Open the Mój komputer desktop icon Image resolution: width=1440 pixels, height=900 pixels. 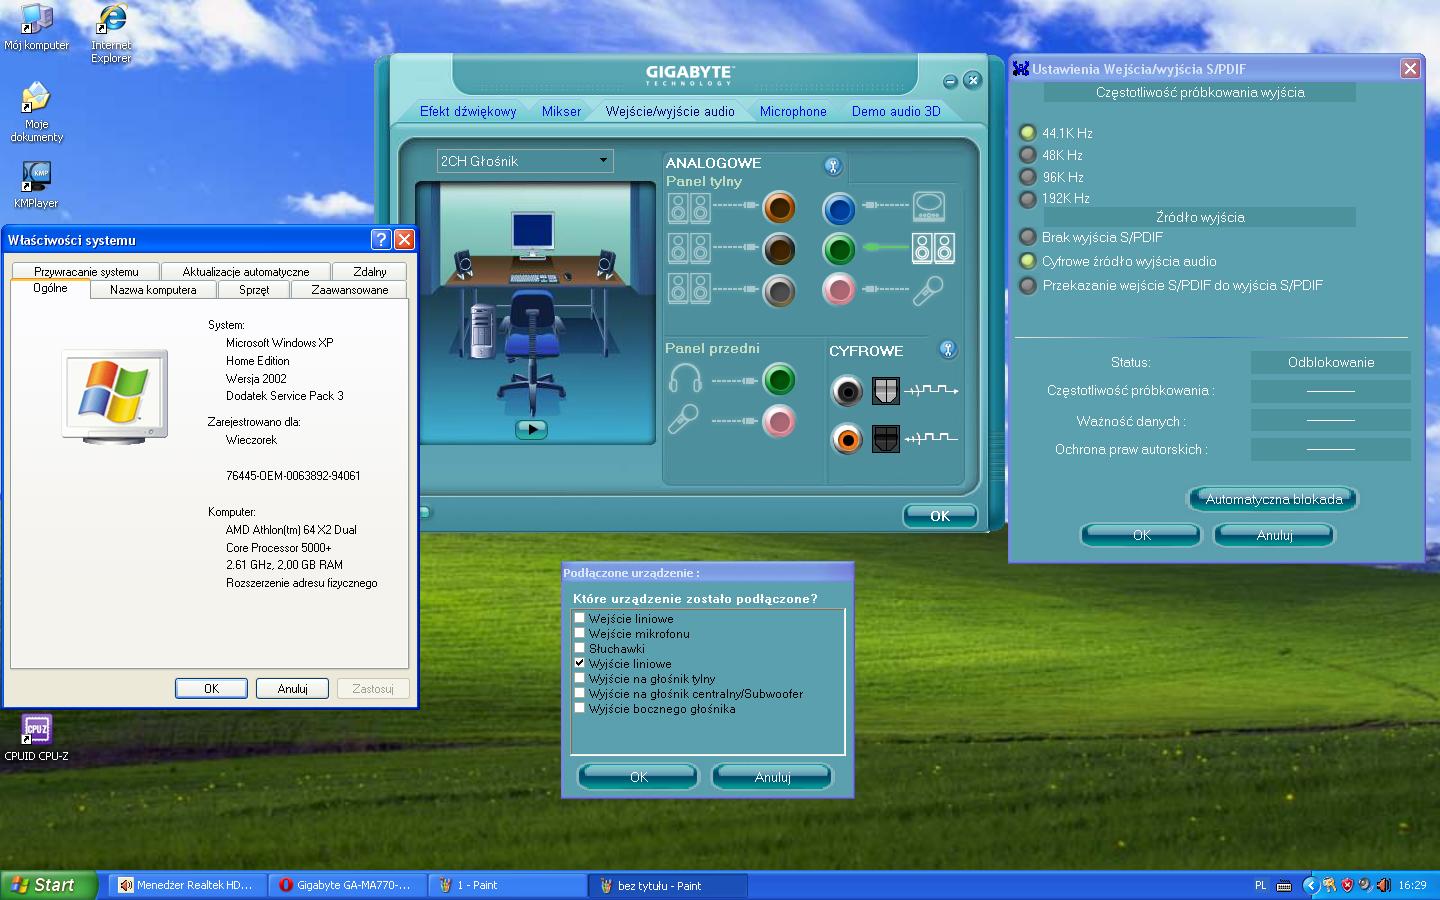[x=37, y=27]
